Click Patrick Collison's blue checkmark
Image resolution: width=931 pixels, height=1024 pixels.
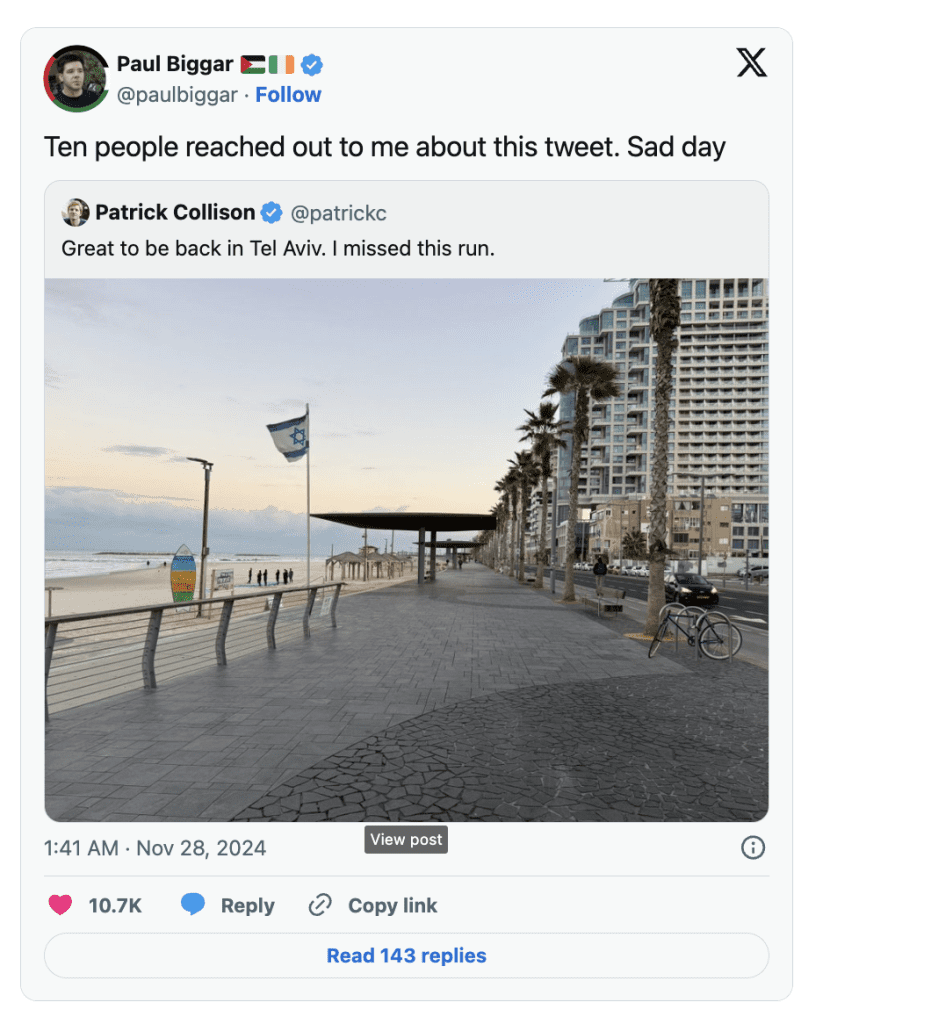pyautogui.click(x=272, y=212)
